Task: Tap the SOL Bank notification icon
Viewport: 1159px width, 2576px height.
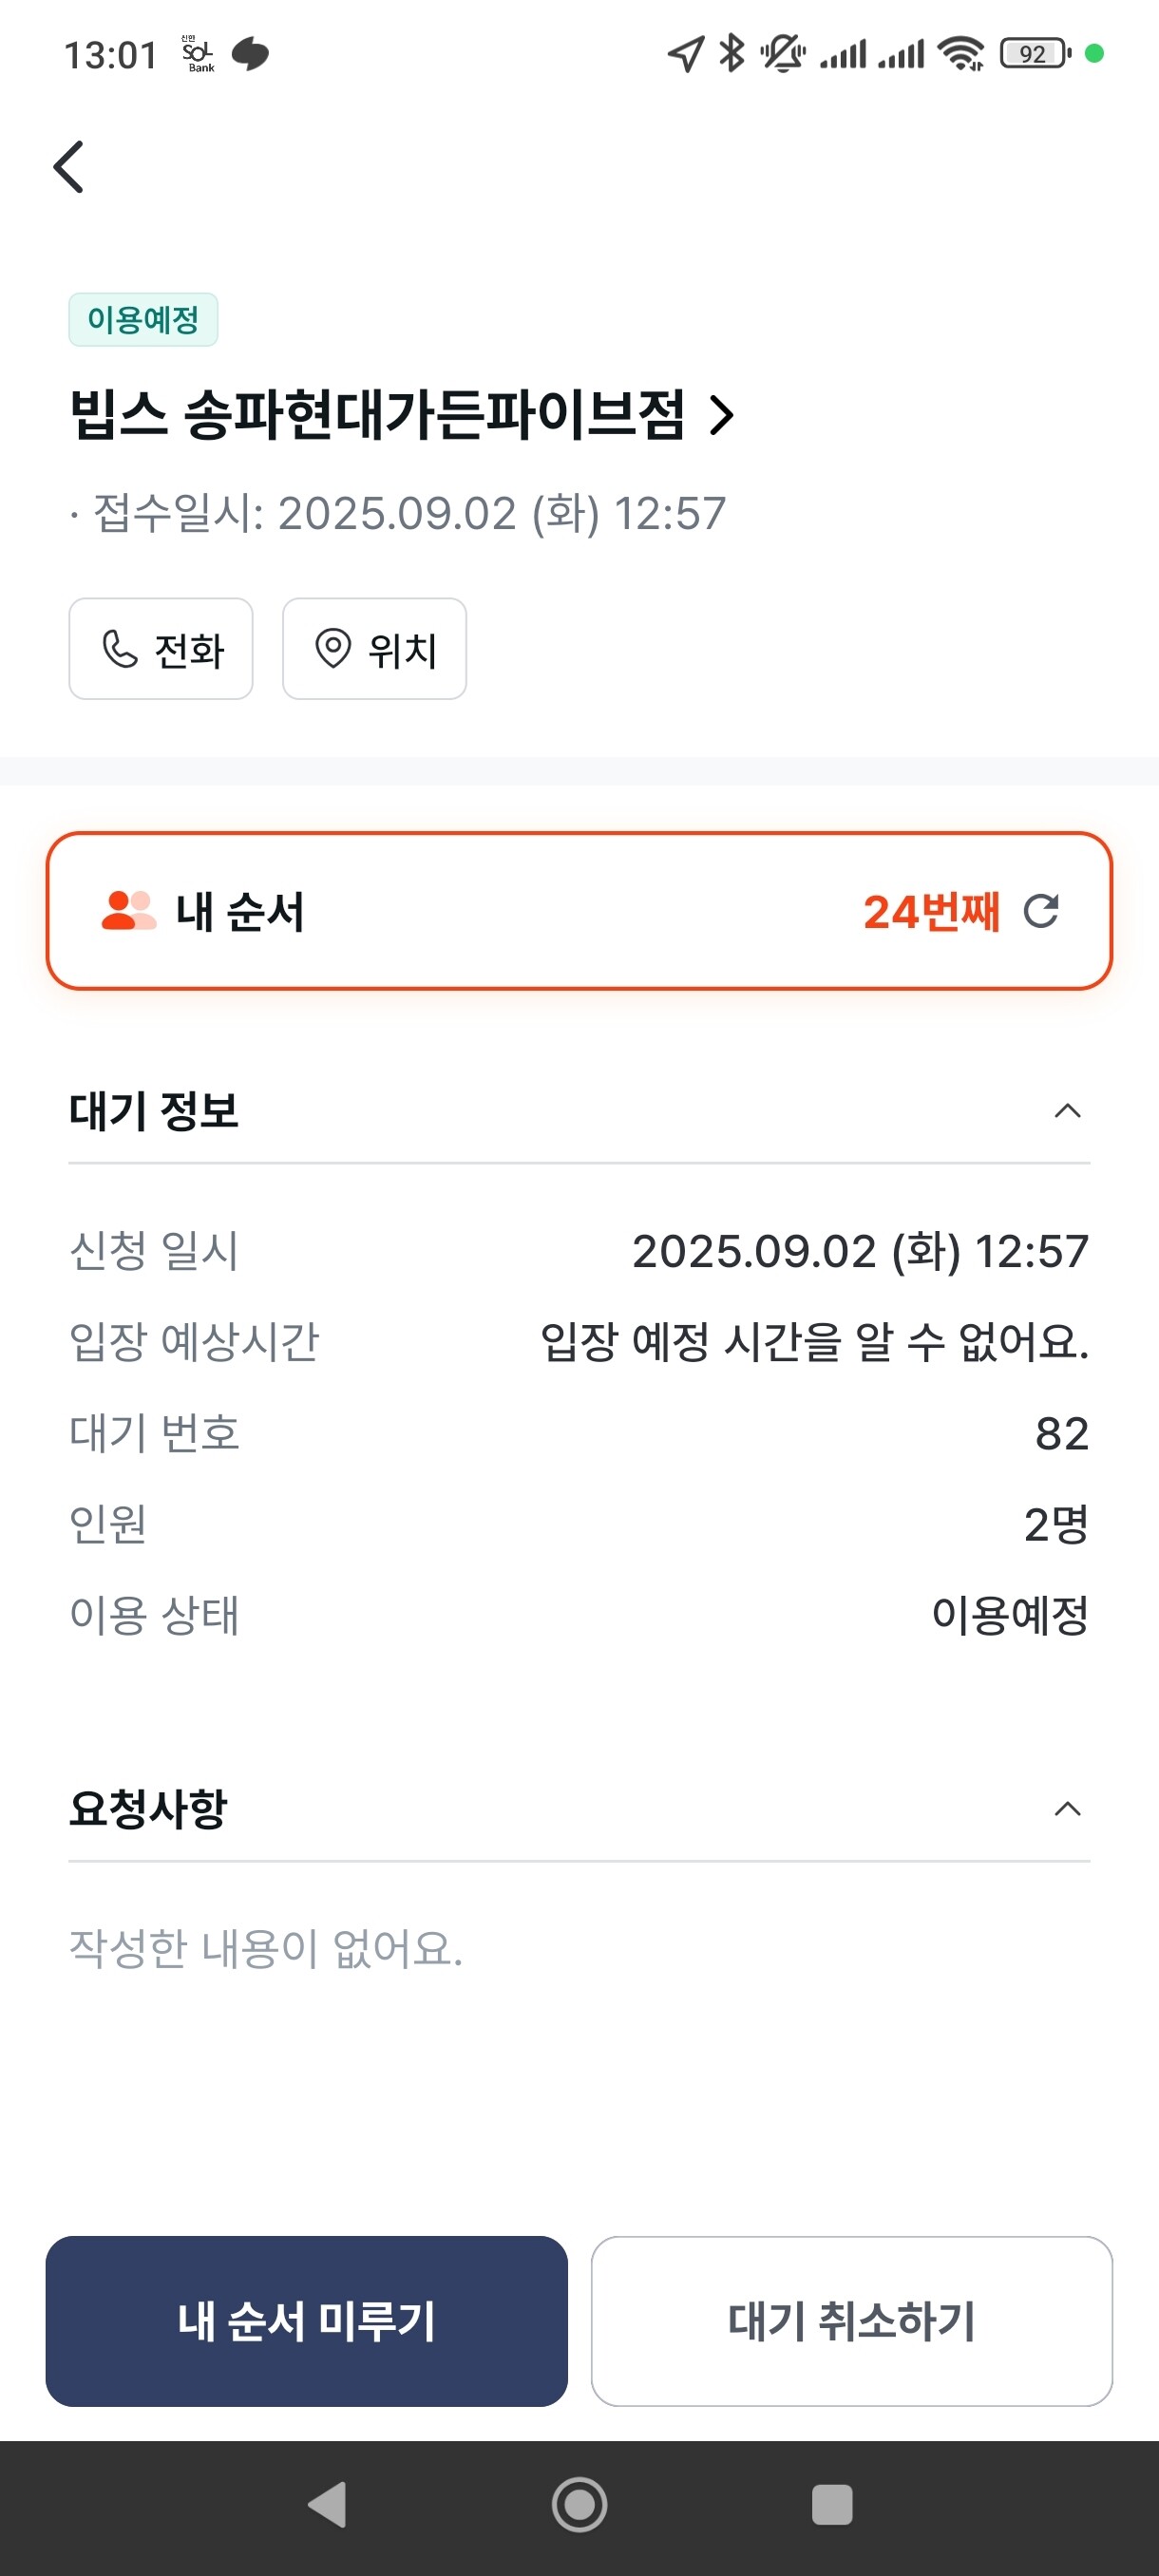Action: click(198, 54)
